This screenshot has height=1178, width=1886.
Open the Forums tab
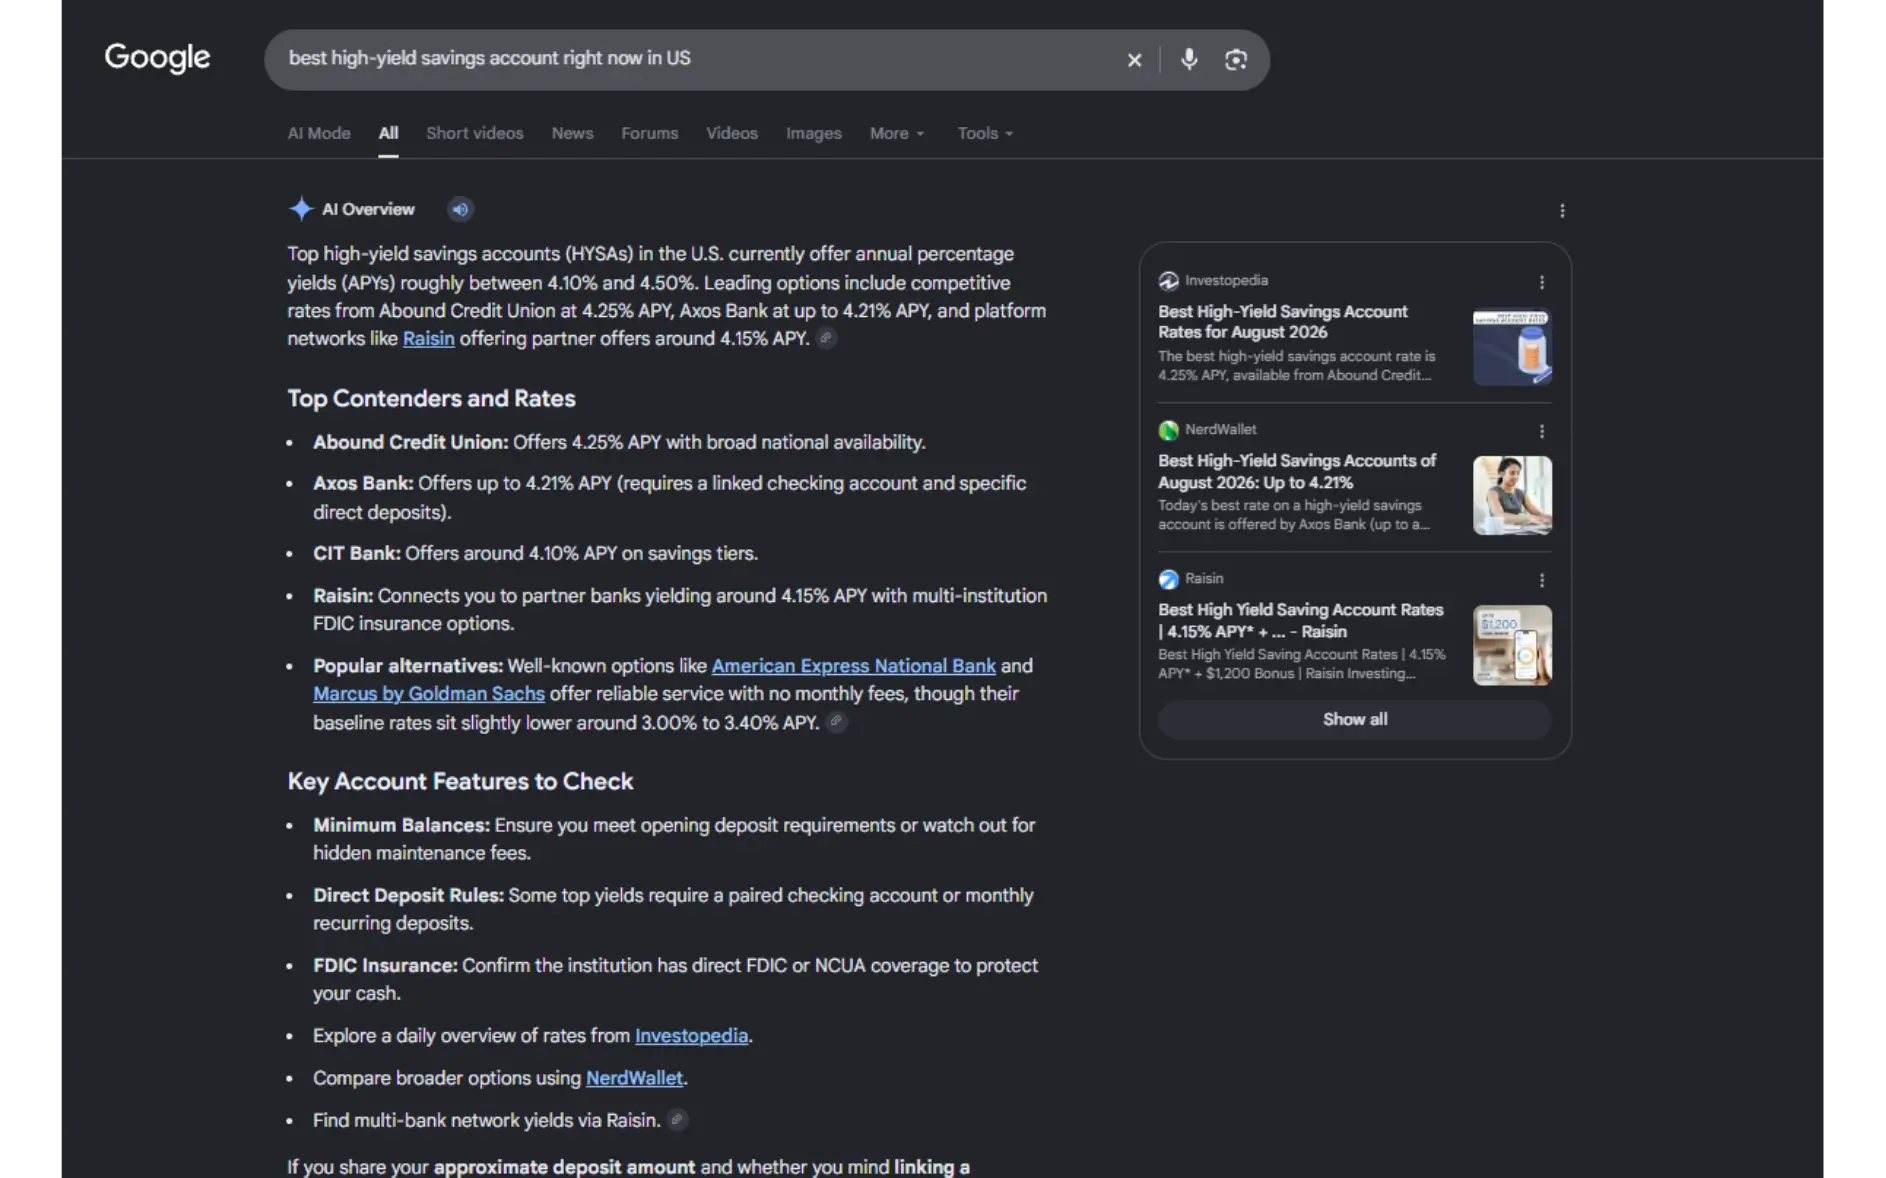pos(649,133)
